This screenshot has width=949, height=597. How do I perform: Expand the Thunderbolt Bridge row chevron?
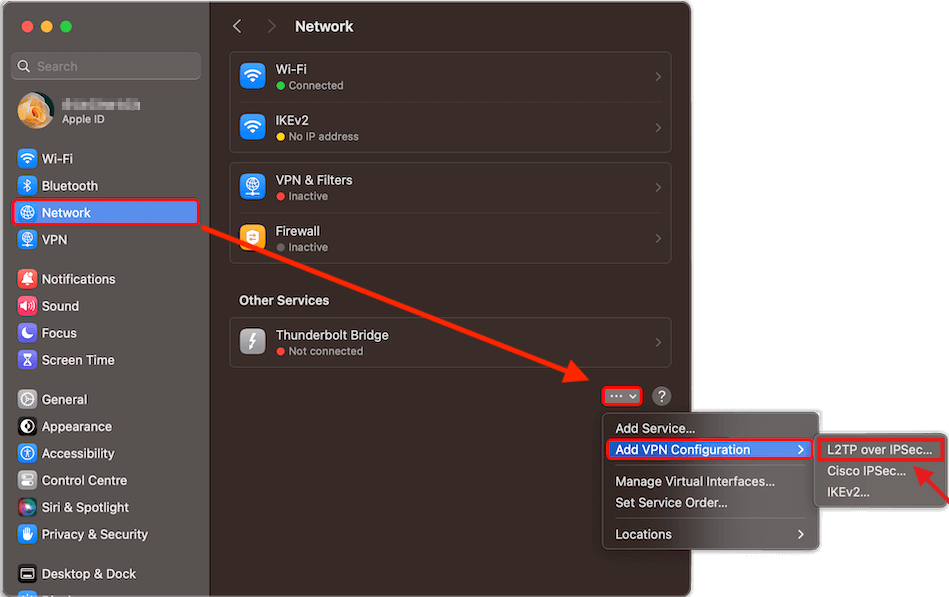[x=657, y=342]
